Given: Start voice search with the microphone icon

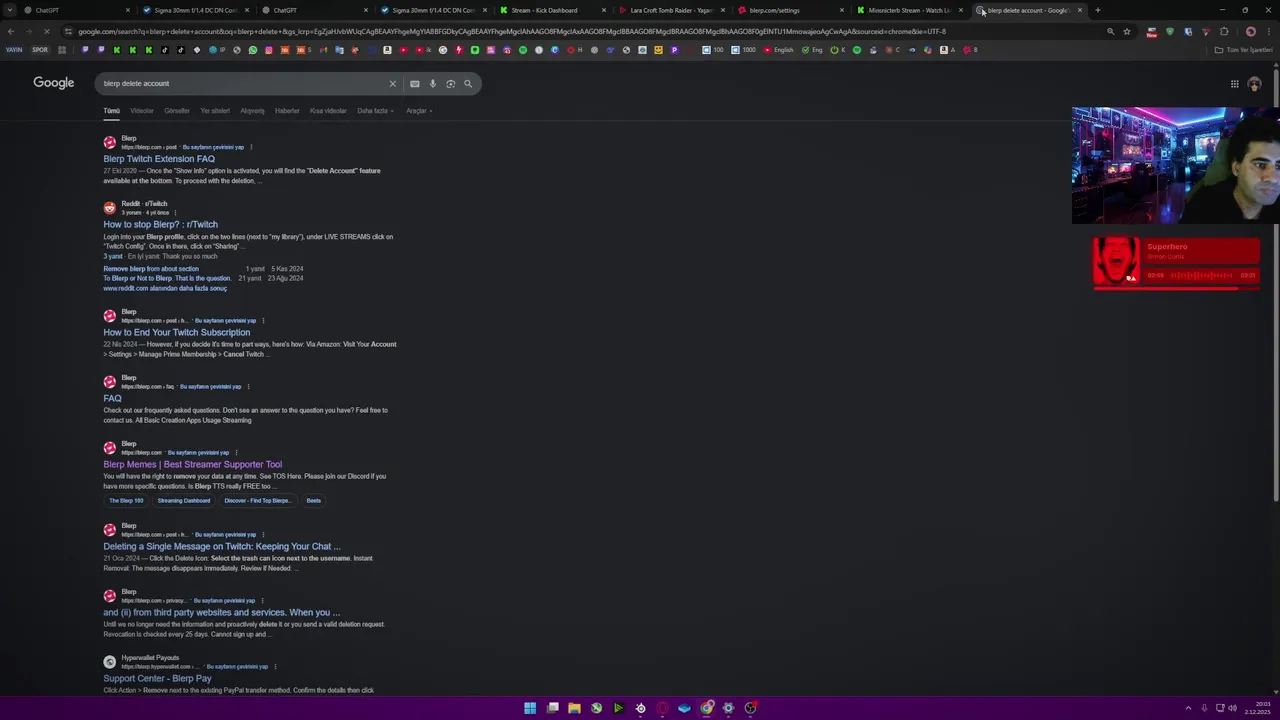Looking at the screenshot, I should (432, 84).
